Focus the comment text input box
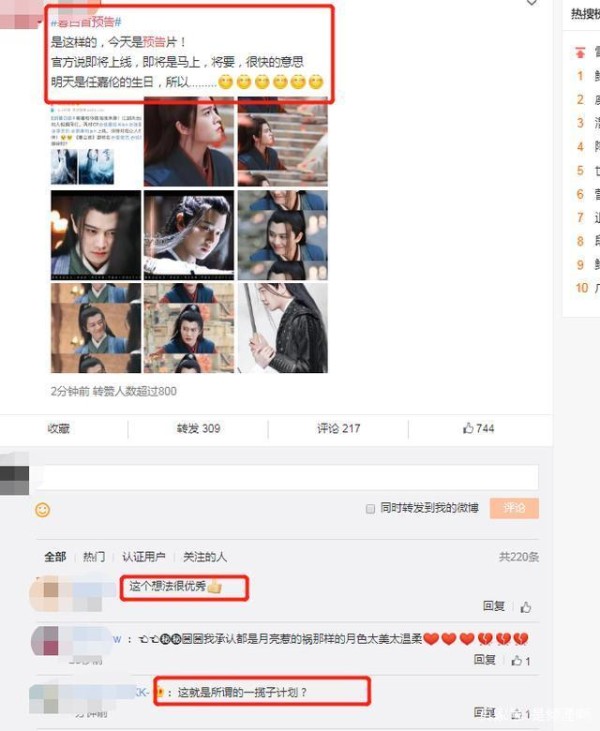 [288, 477]
